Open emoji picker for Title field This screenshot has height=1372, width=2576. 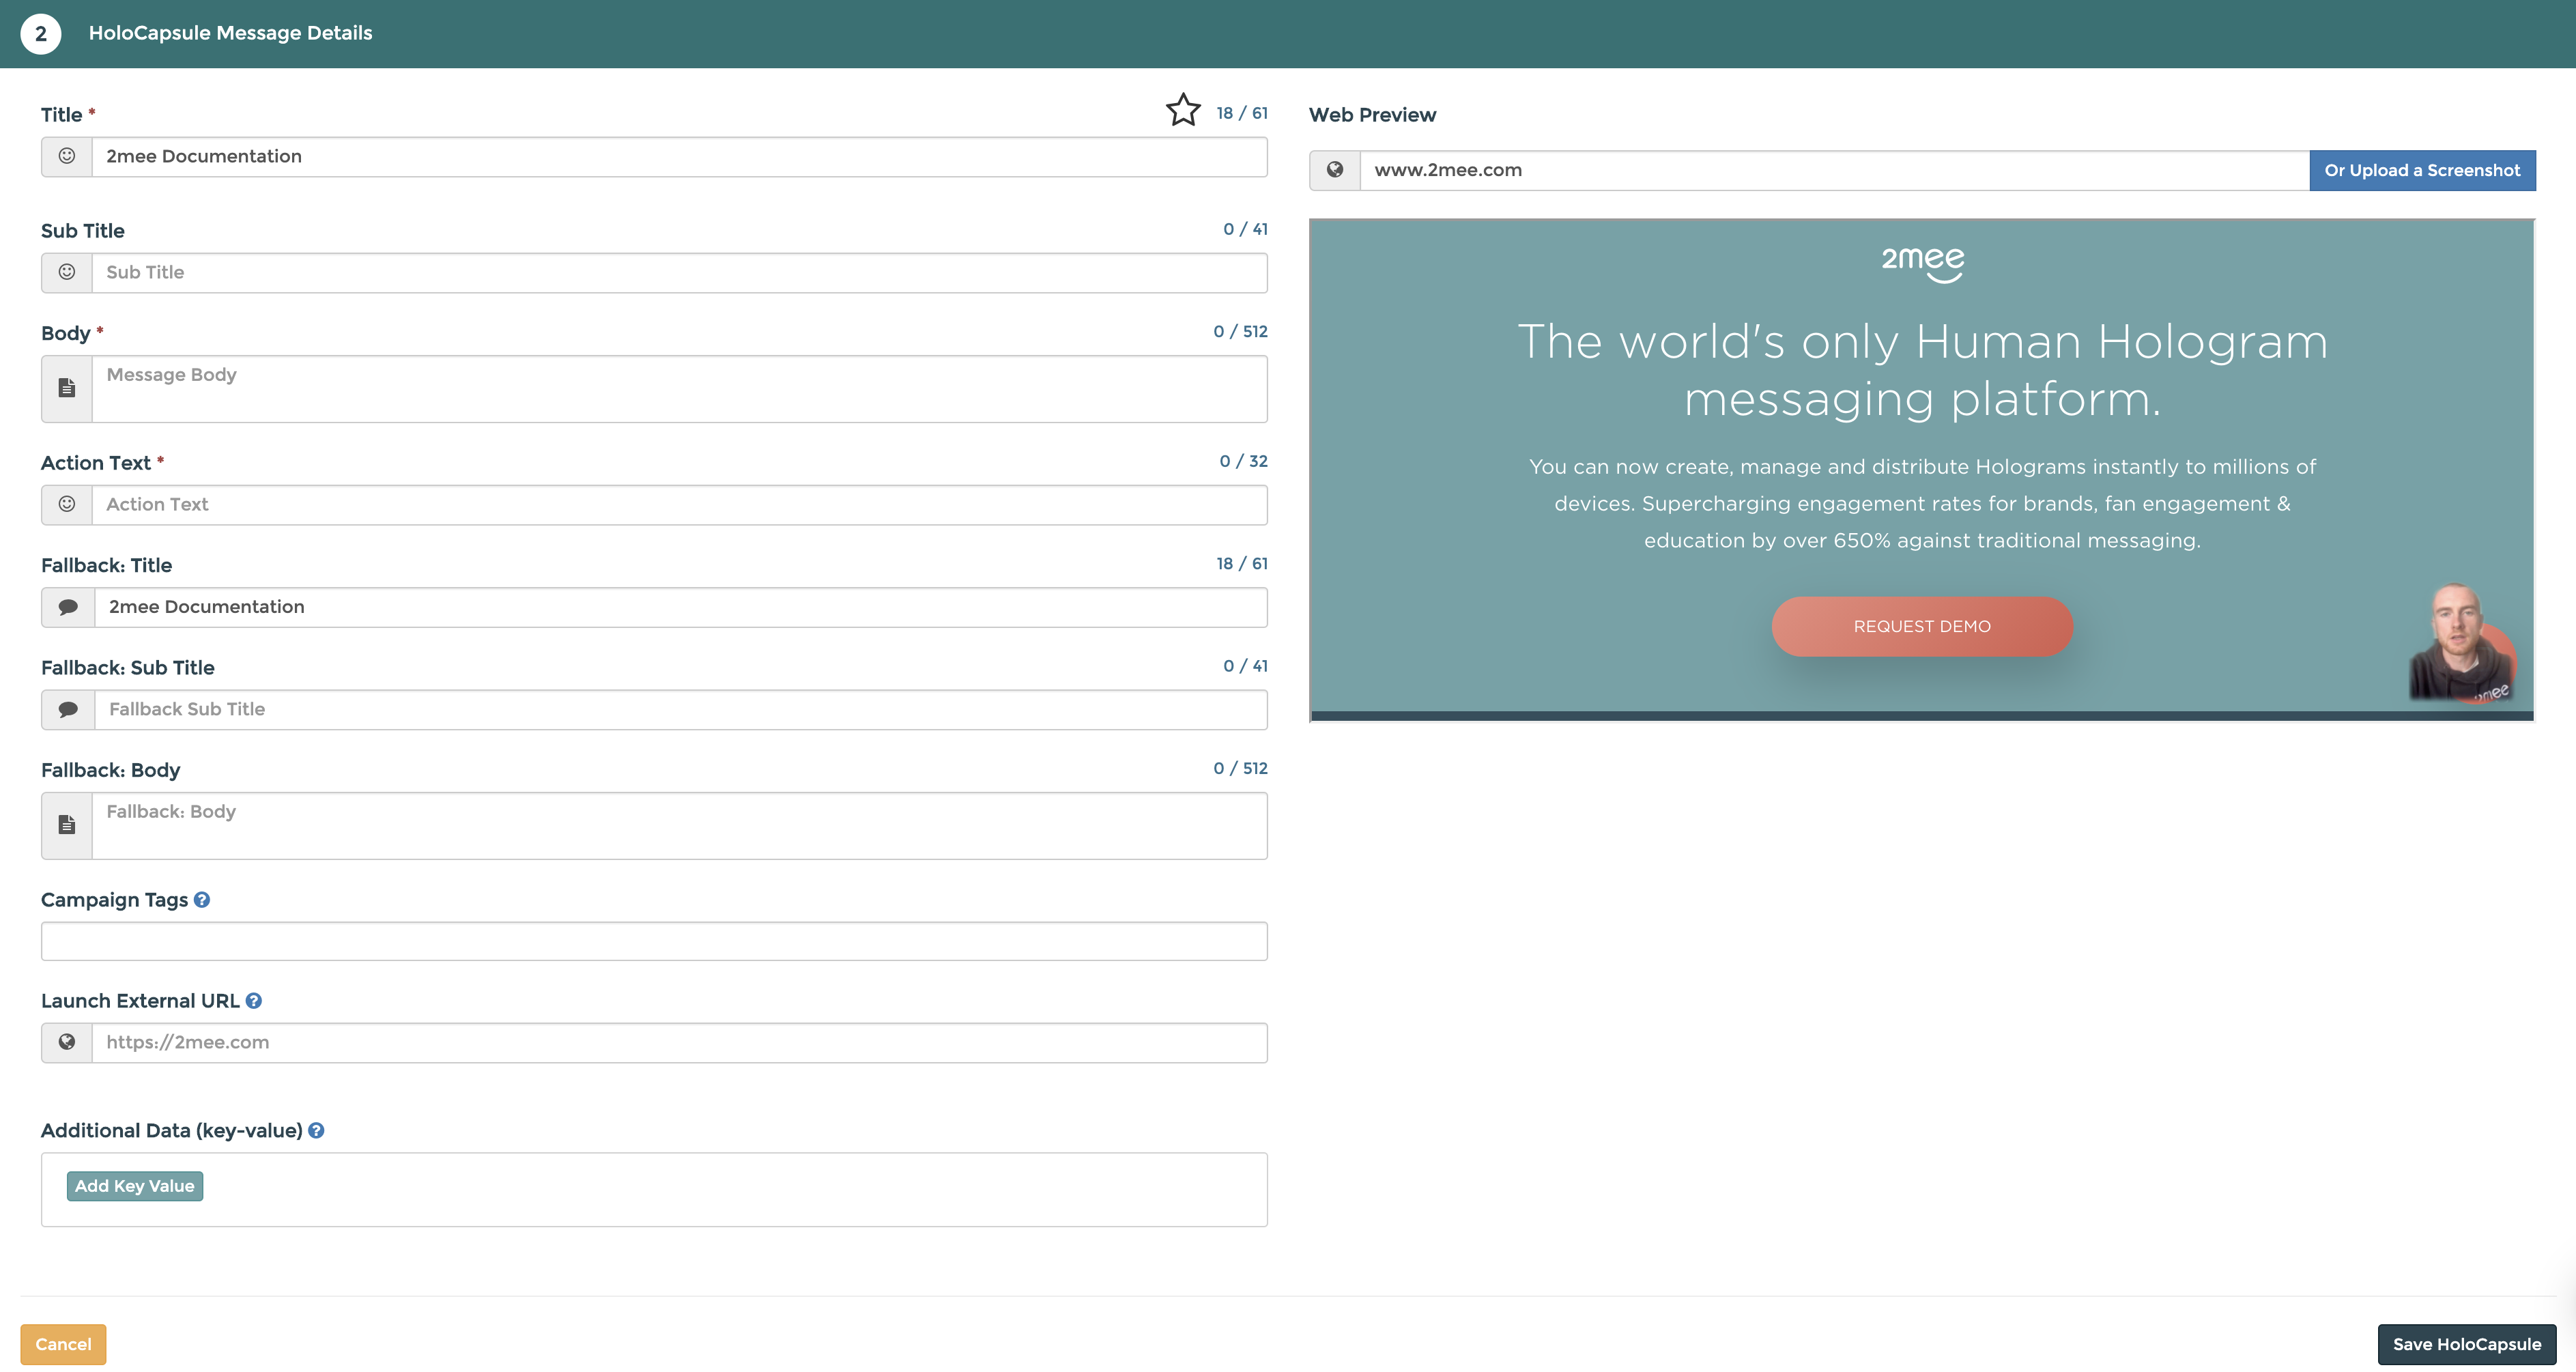(67, 156)
